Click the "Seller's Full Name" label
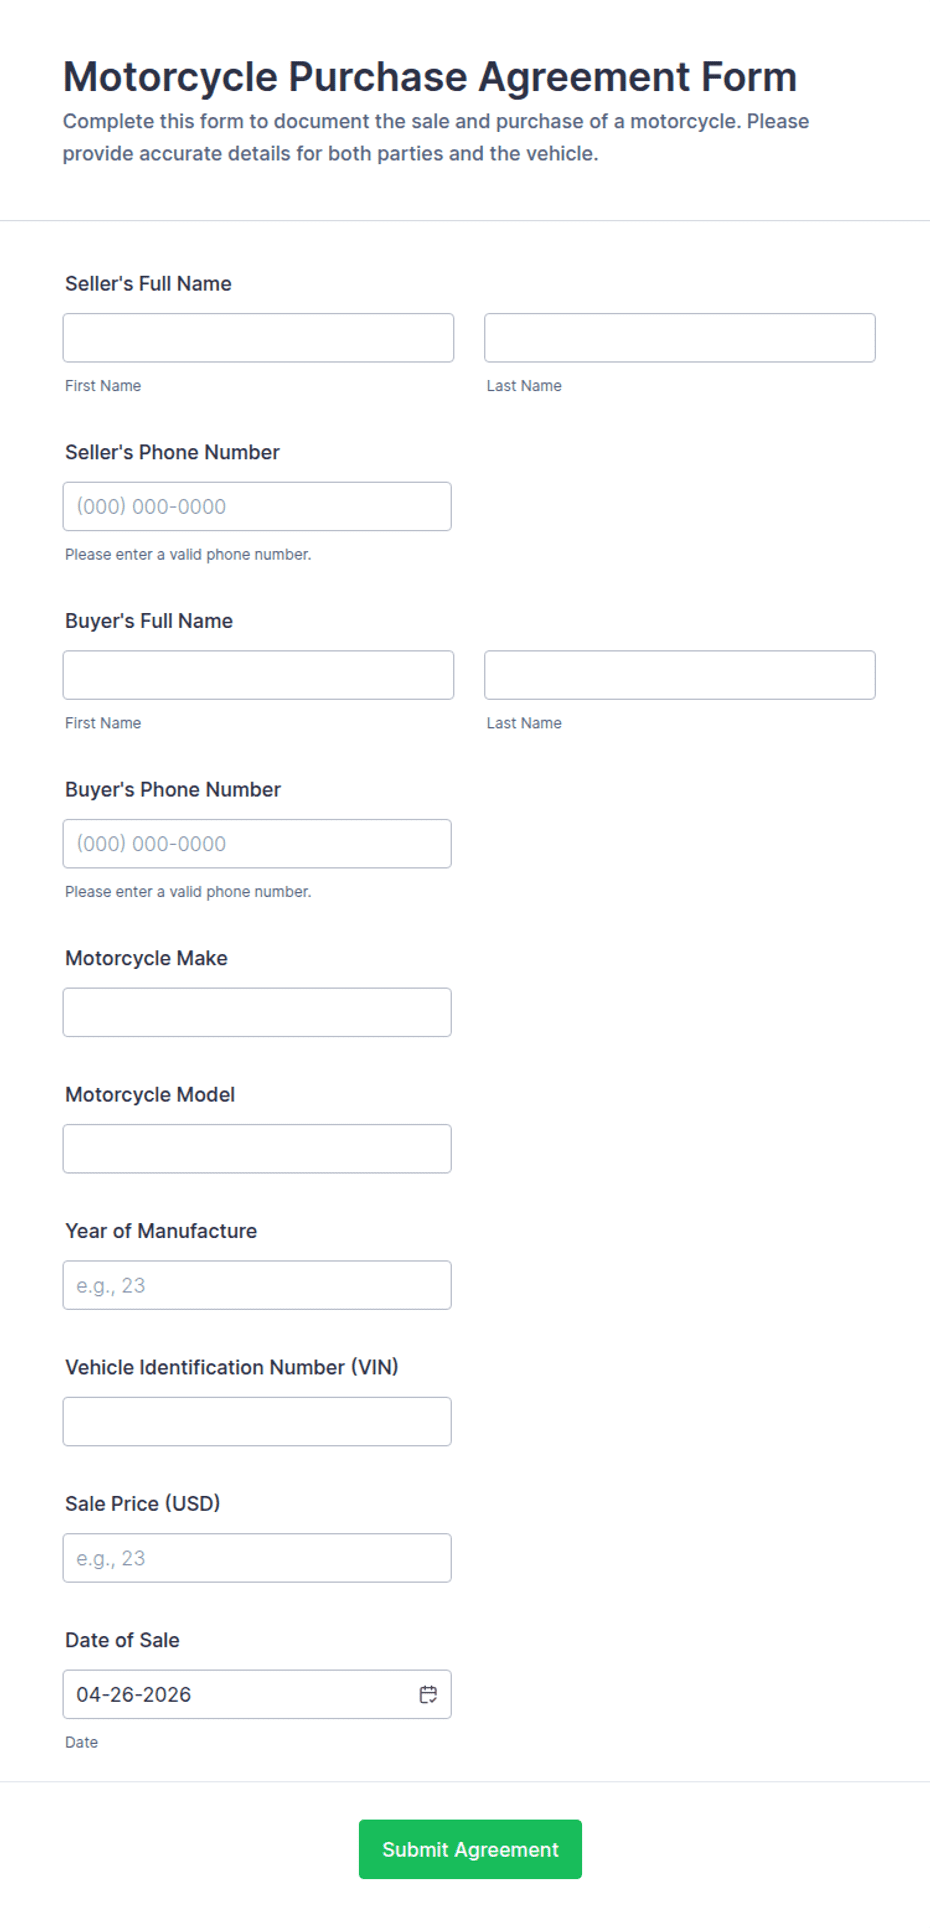The width and height of the screenshot is (930, 1928). coord(148,284)
